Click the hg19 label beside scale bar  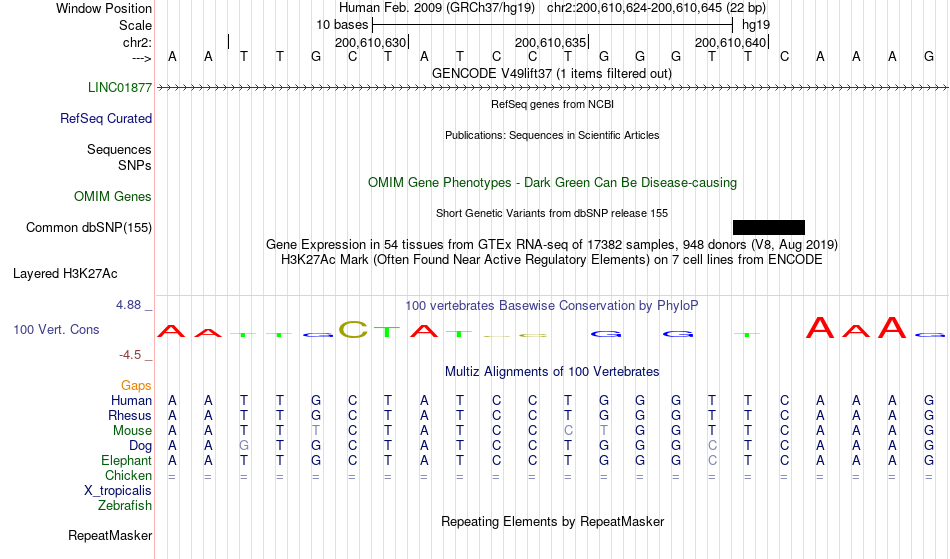click(756, 25)
